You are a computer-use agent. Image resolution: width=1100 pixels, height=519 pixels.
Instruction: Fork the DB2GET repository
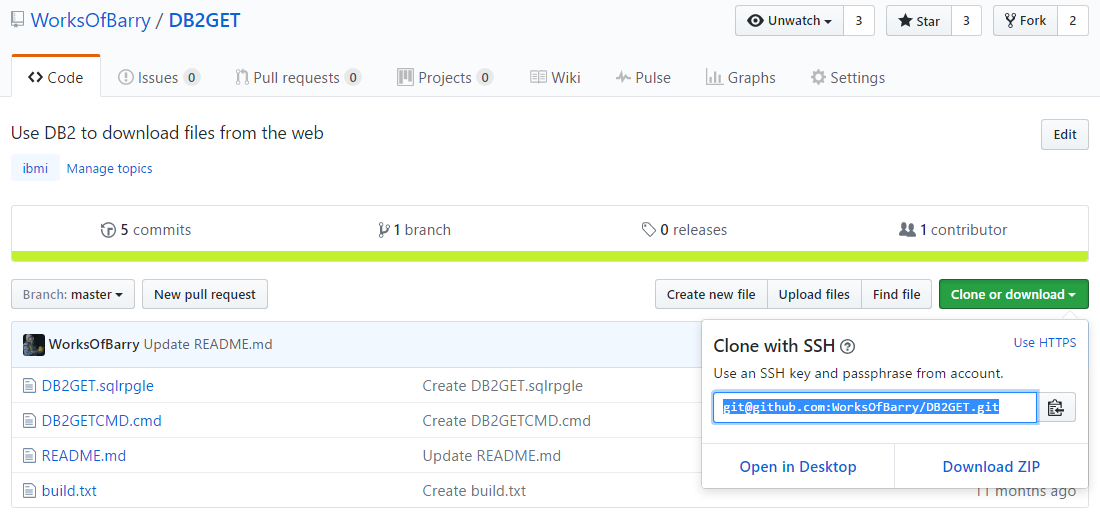click(1025, 21)
